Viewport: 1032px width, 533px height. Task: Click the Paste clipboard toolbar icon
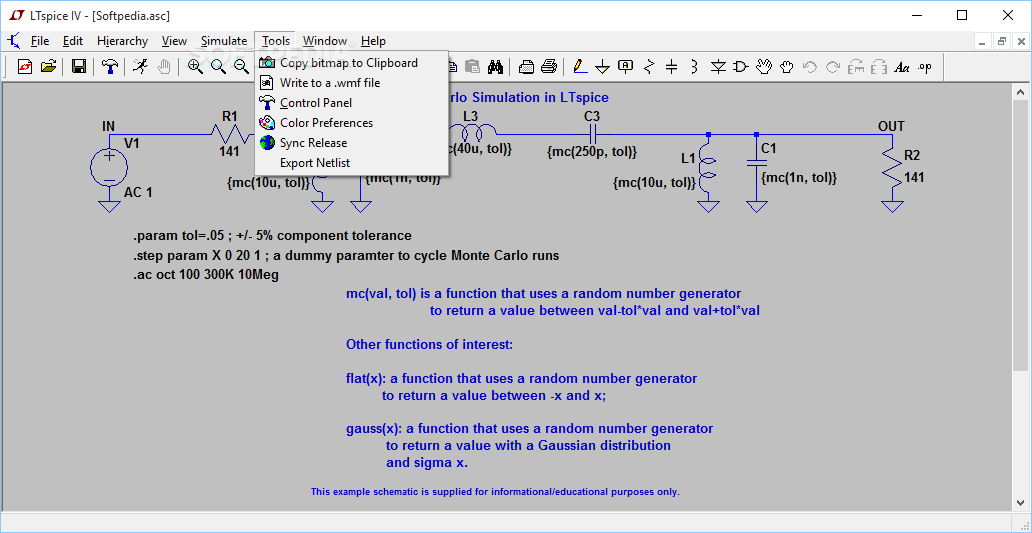pyautogui.click(x=472, y=66)
